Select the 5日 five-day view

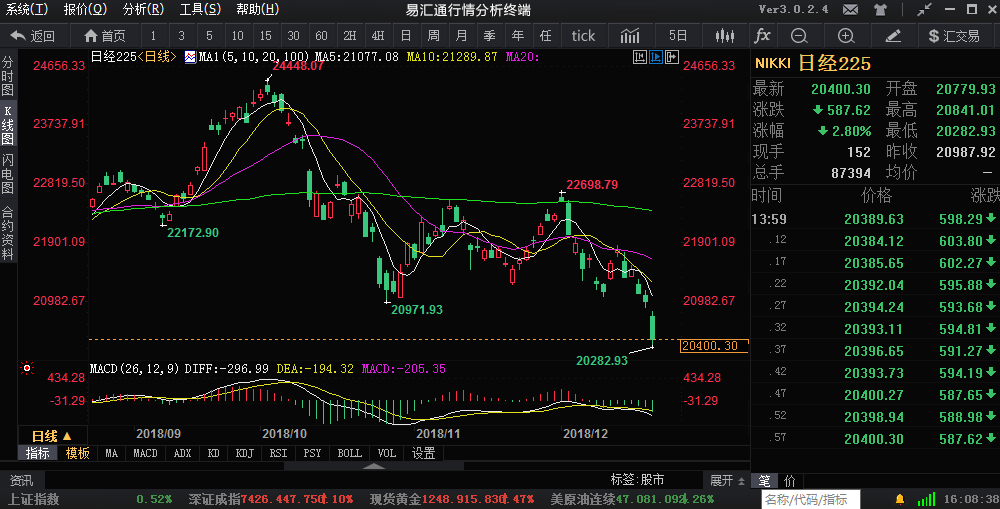(678, 36)
